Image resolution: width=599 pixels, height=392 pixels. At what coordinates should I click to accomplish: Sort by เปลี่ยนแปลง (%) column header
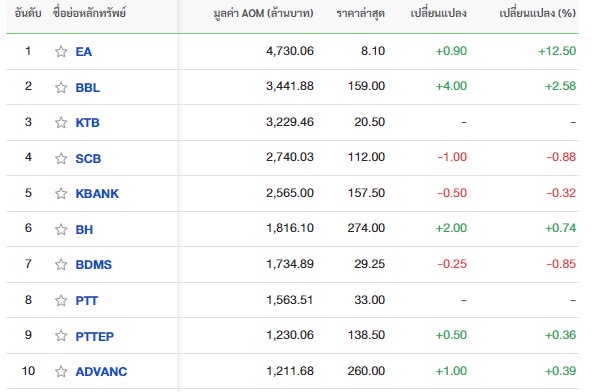pyautogui.click(x=537, y=13)
